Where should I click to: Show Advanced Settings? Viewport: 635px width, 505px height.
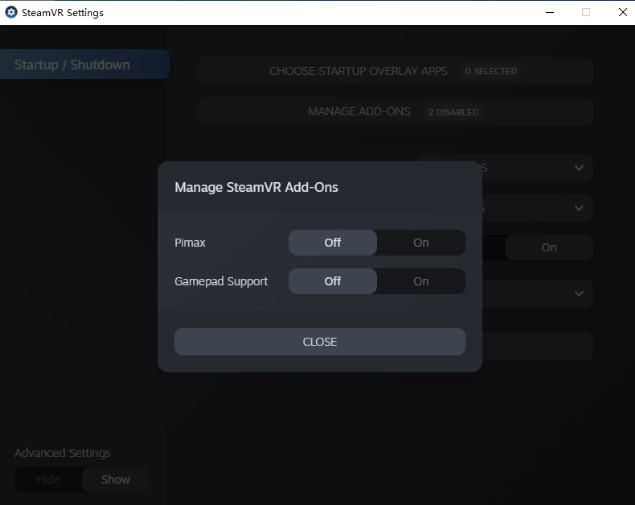pyautogui.click(x=116, y=479)
